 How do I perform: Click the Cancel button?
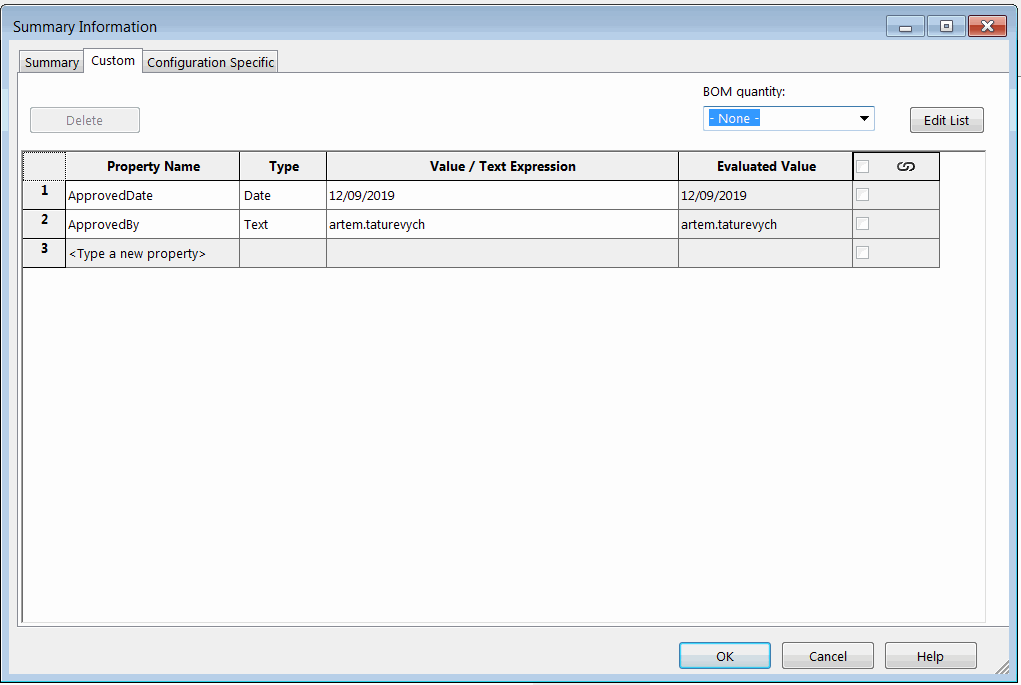(x=827, y=655)
